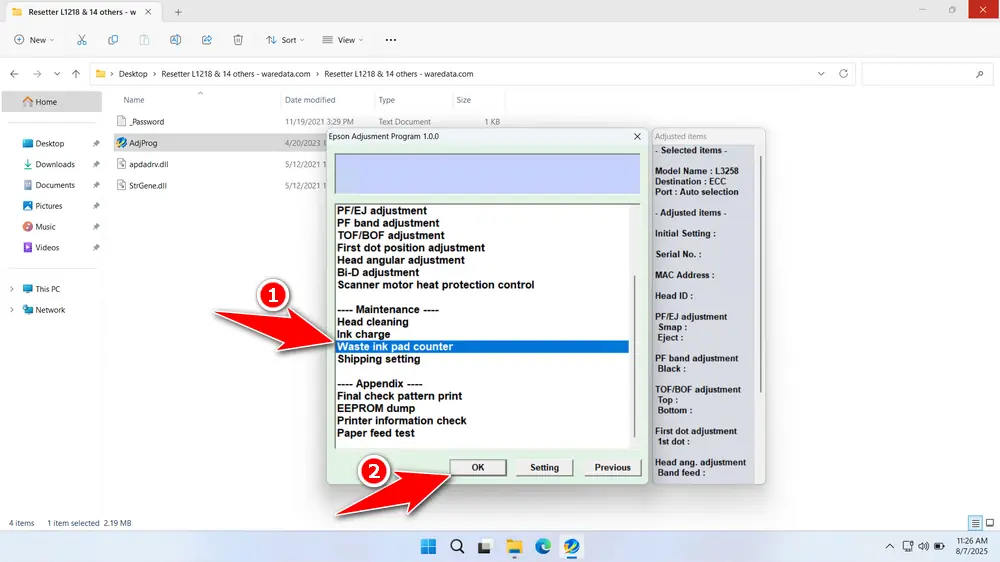This screenshot has height=562, width=1000.
Task: Sort files by Date modified column
Action: coord(310,100)
